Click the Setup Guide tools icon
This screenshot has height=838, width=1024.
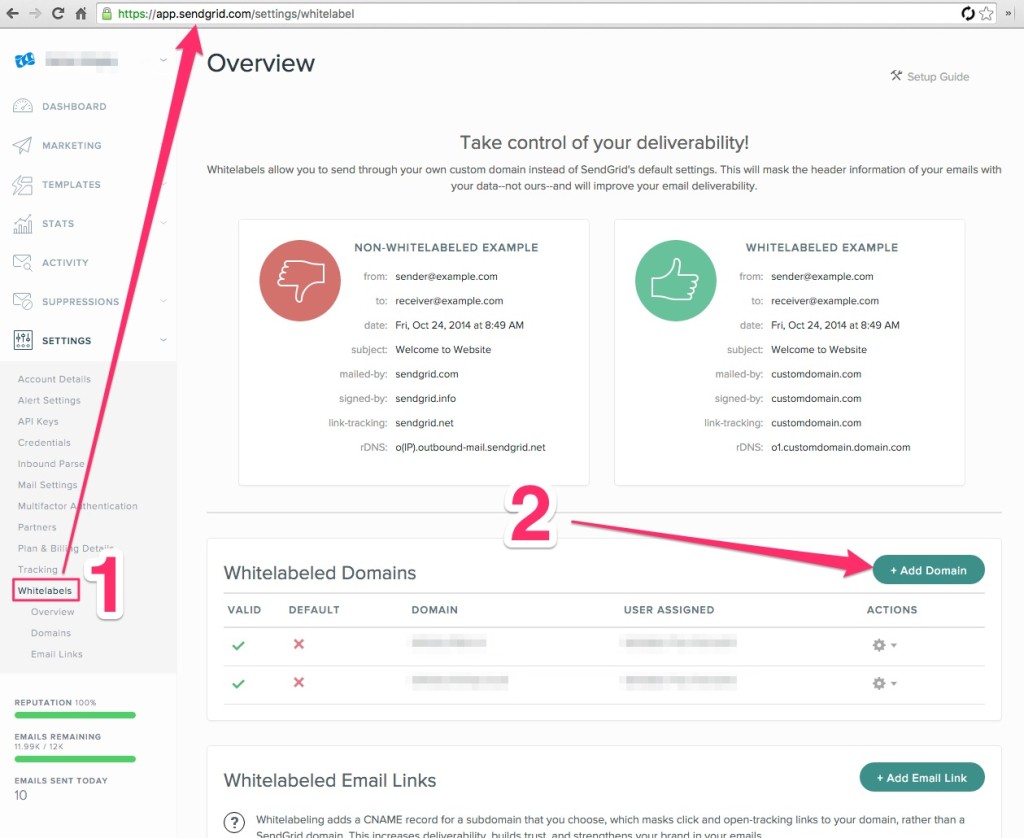[896, 76]
